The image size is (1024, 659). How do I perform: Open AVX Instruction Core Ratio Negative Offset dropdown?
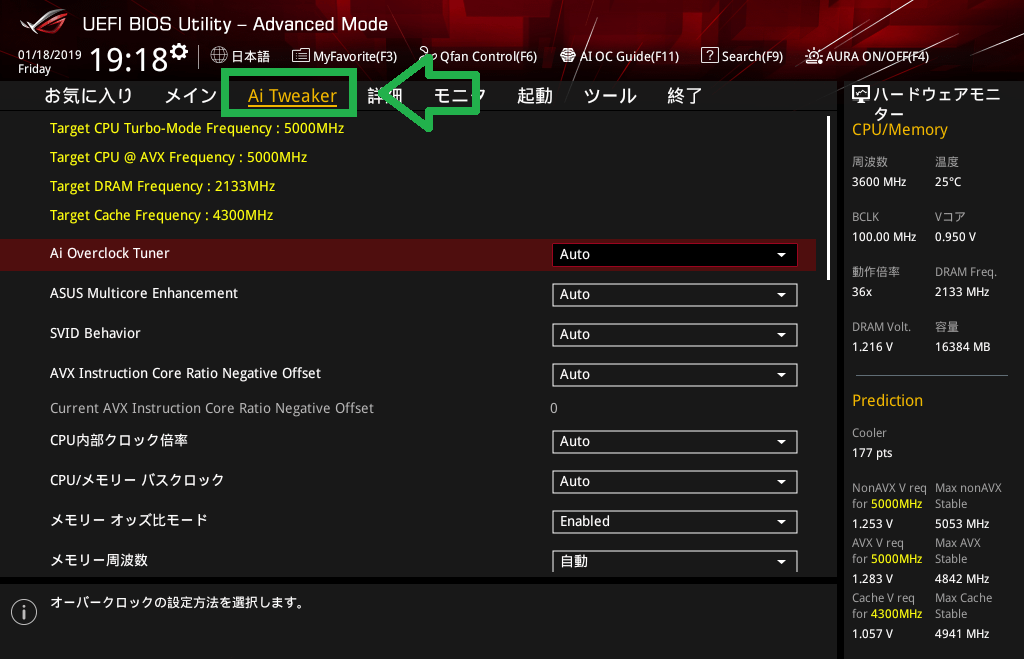(675, 374)
